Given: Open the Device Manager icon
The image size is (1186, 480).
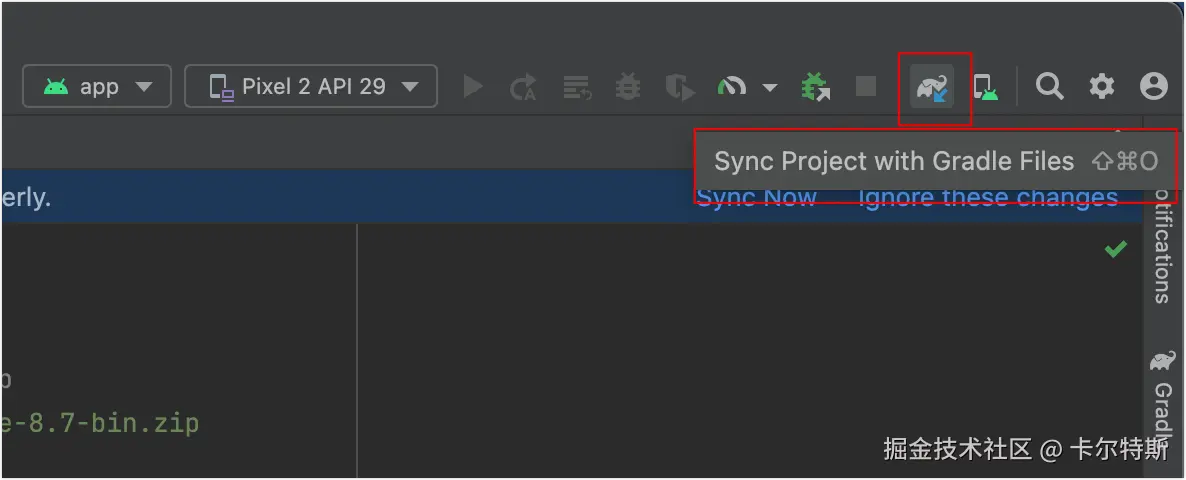Looking at the screenshot, I should coord(986,88).
